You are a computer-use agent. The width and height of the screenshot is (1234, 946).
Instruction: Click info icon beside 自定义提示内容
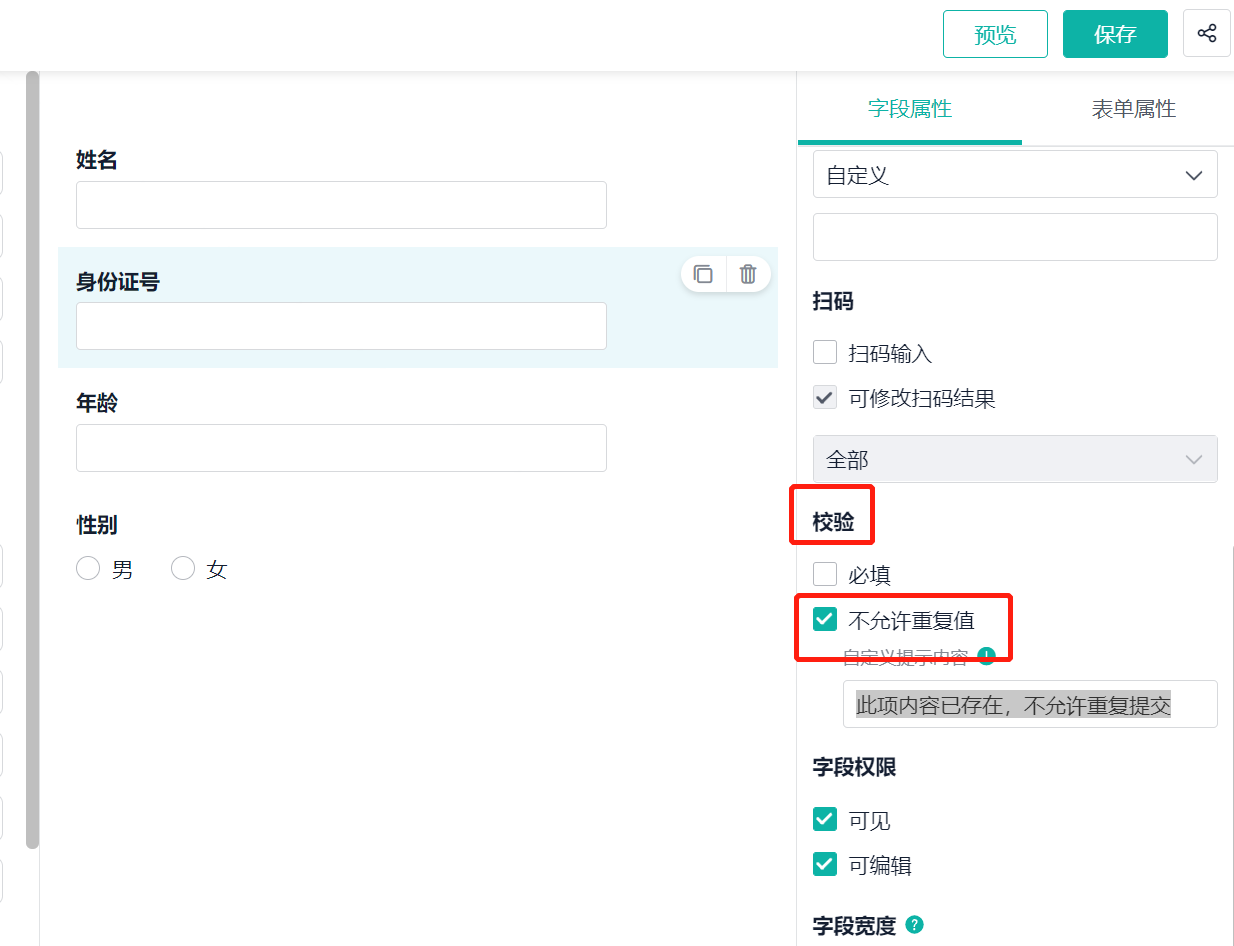(987, 656)
